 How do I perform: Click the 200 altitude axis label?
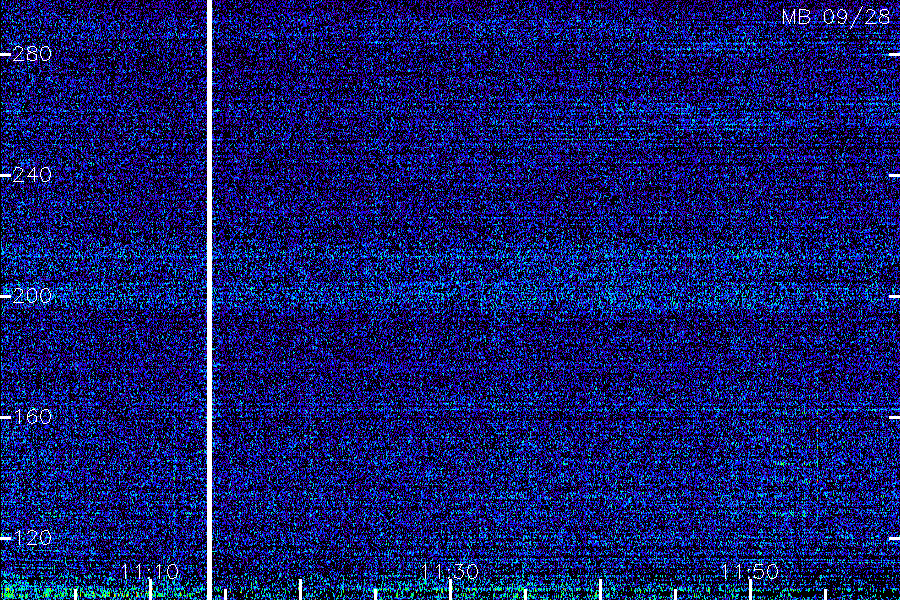pos(32,296)
